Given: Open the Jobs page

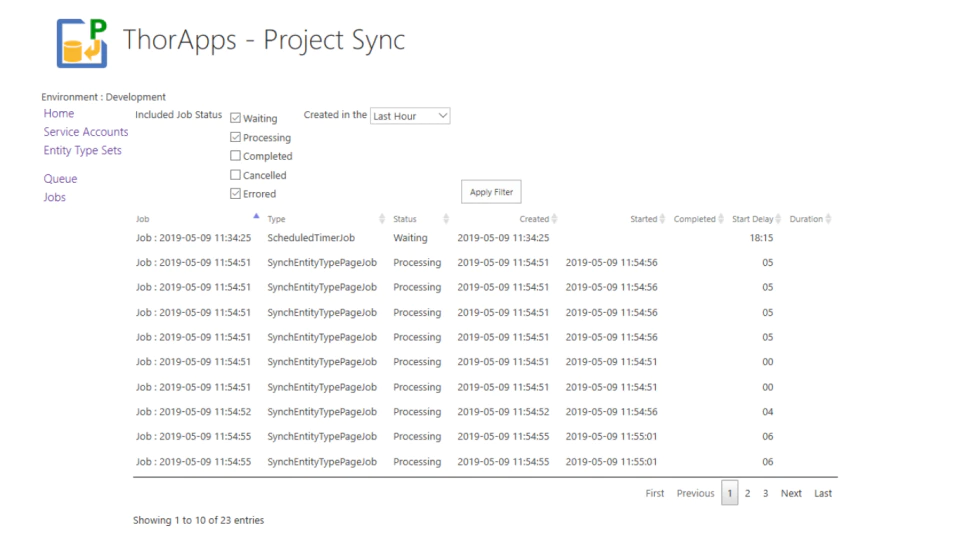Looking at the screenshot, I should click(54, 197).
